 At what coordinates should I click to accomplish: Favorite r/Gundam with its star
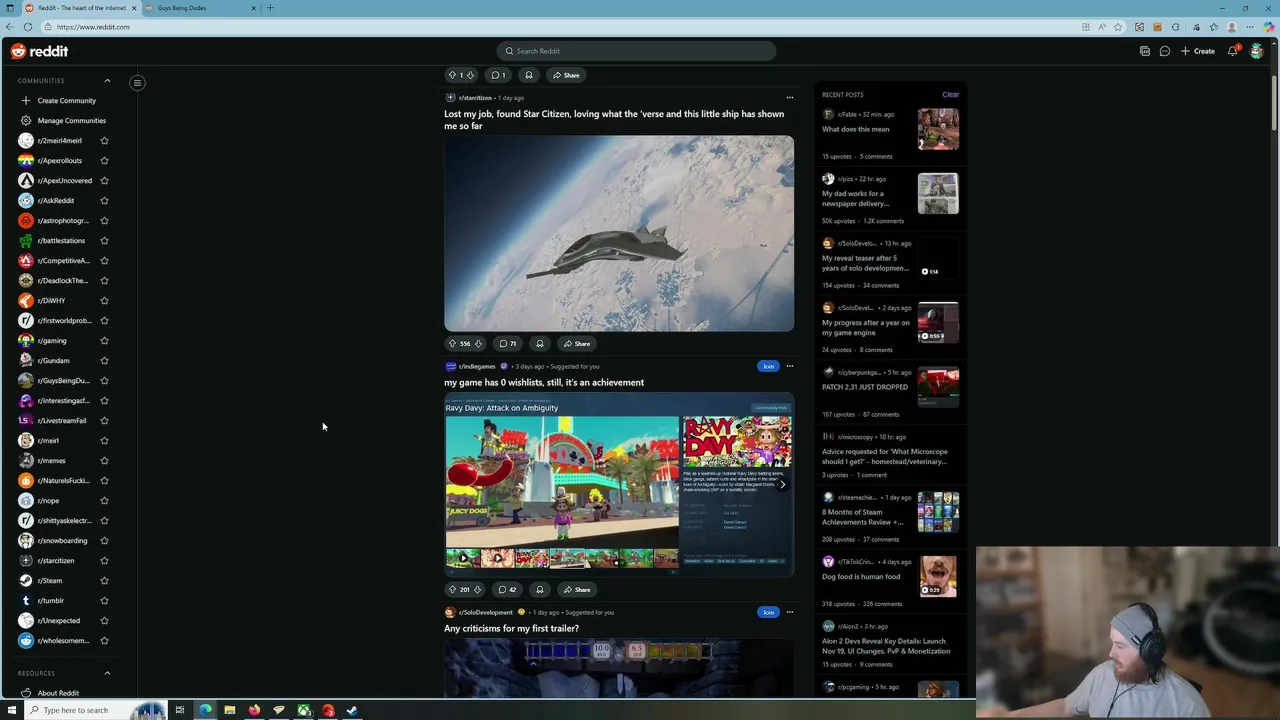[104, 360]
